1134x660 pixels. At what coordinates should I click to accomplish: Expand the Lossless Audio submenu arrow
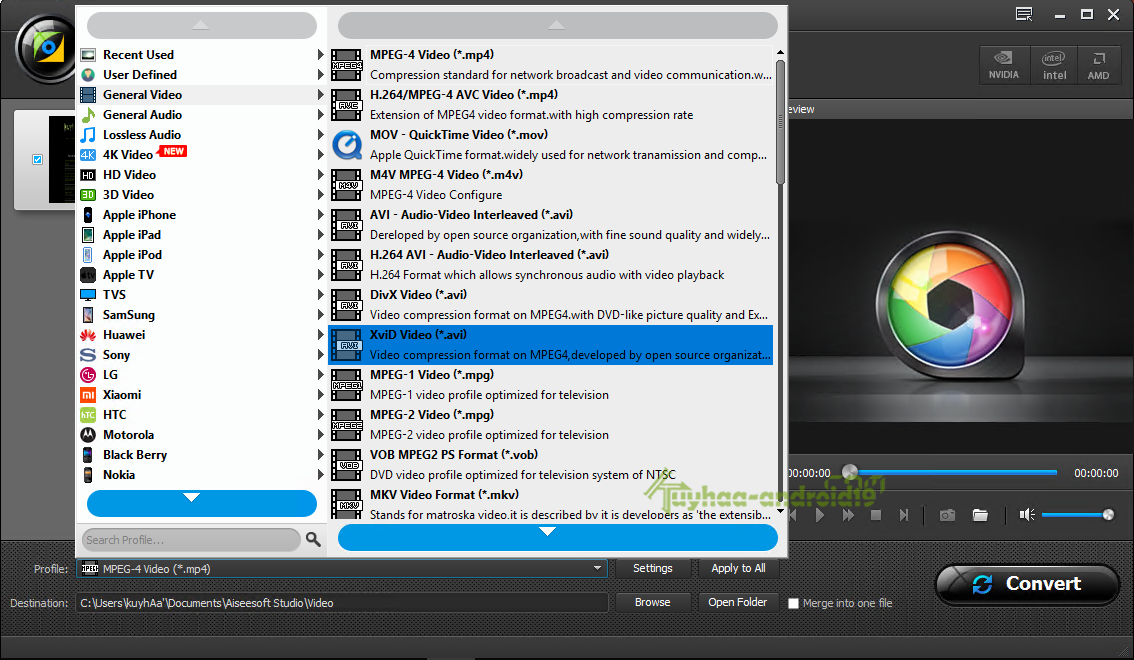(x=320, y=134)
